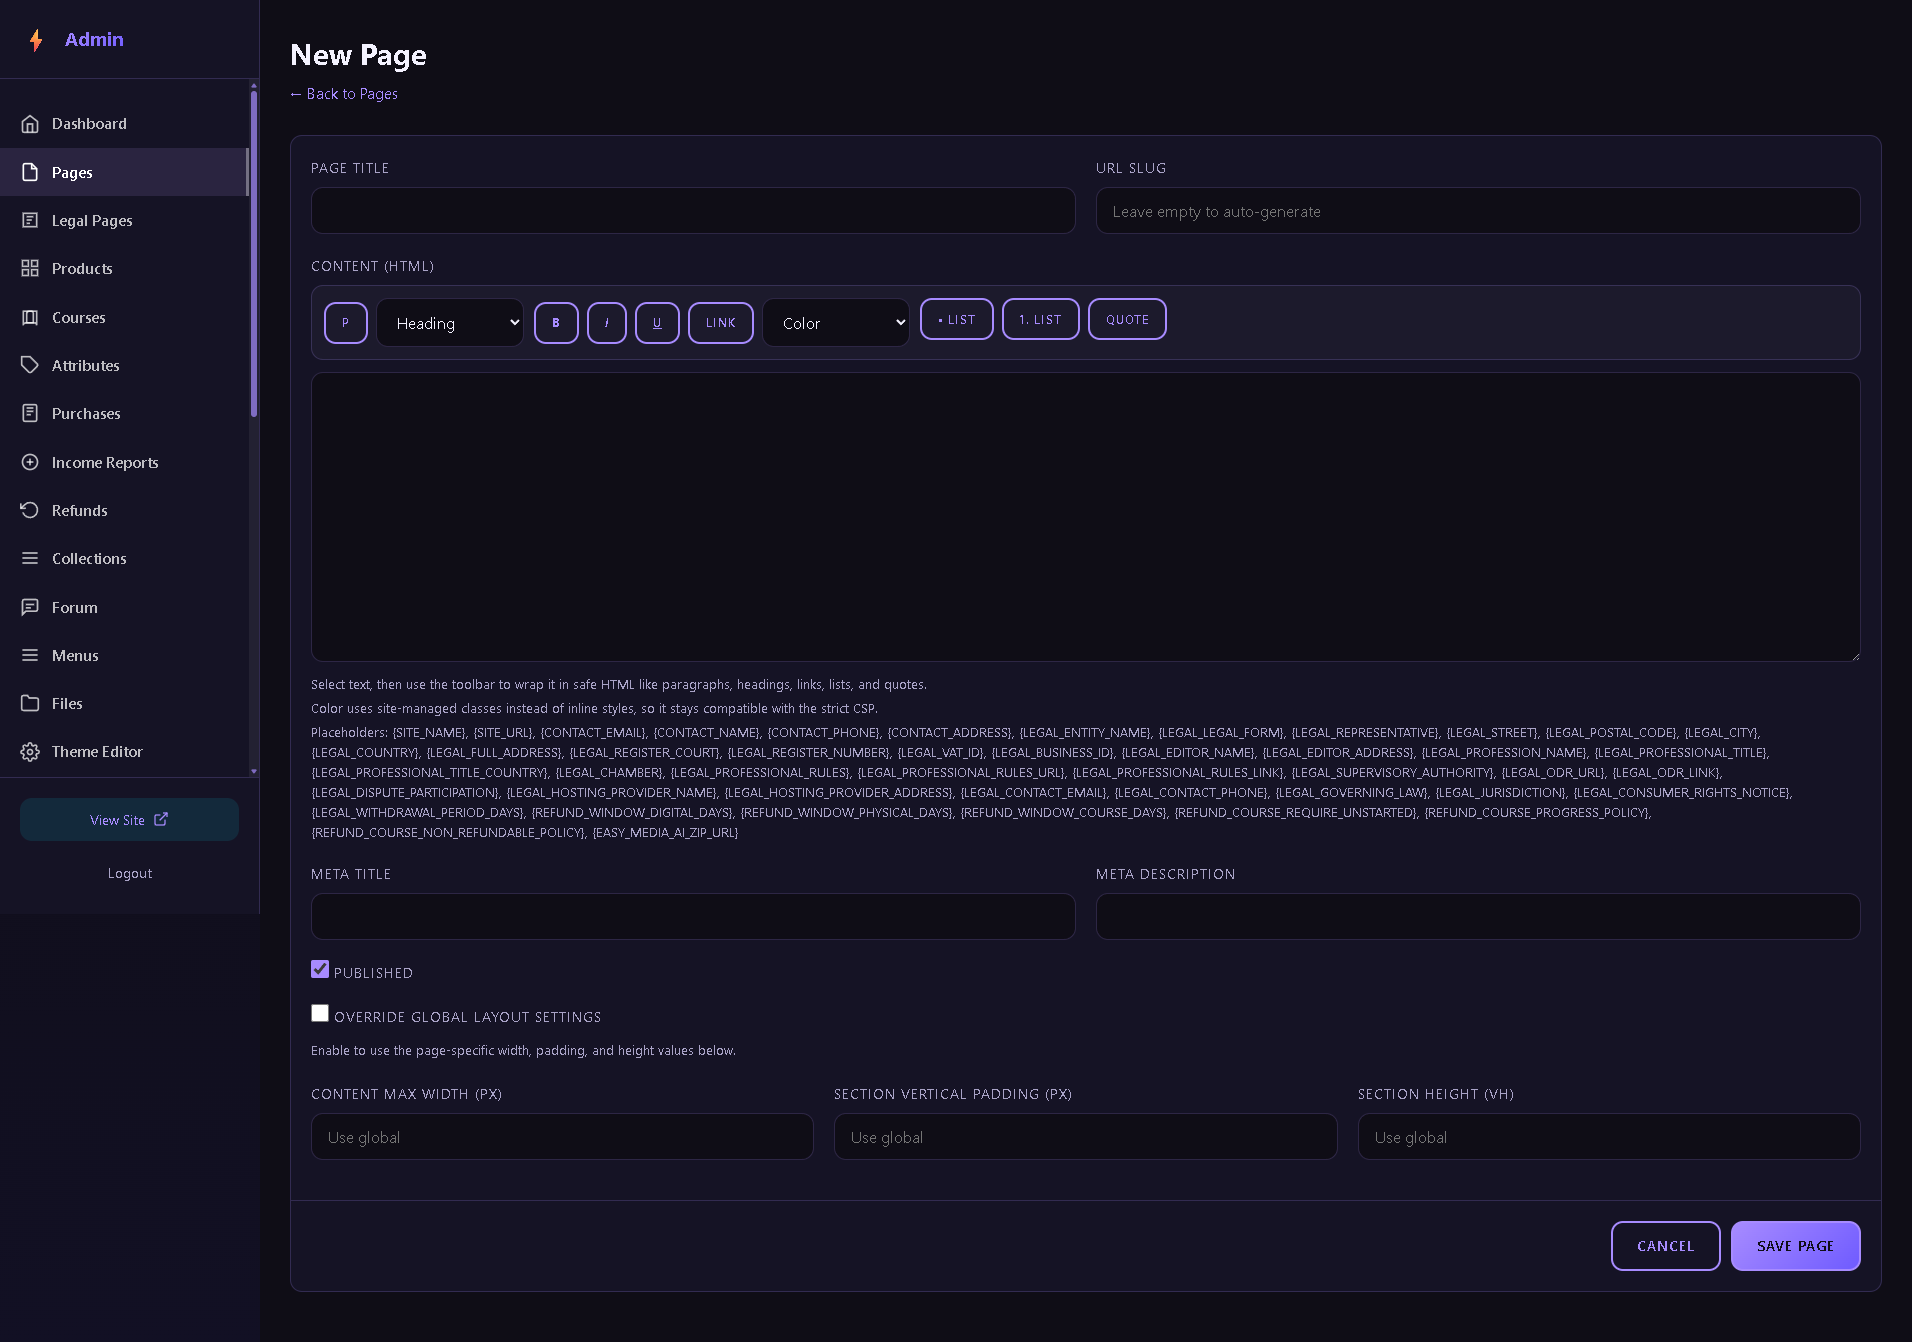Open the Color dropdown in the toolbar
Viewport: 1912px width, 1342px height.
[836, 323]
